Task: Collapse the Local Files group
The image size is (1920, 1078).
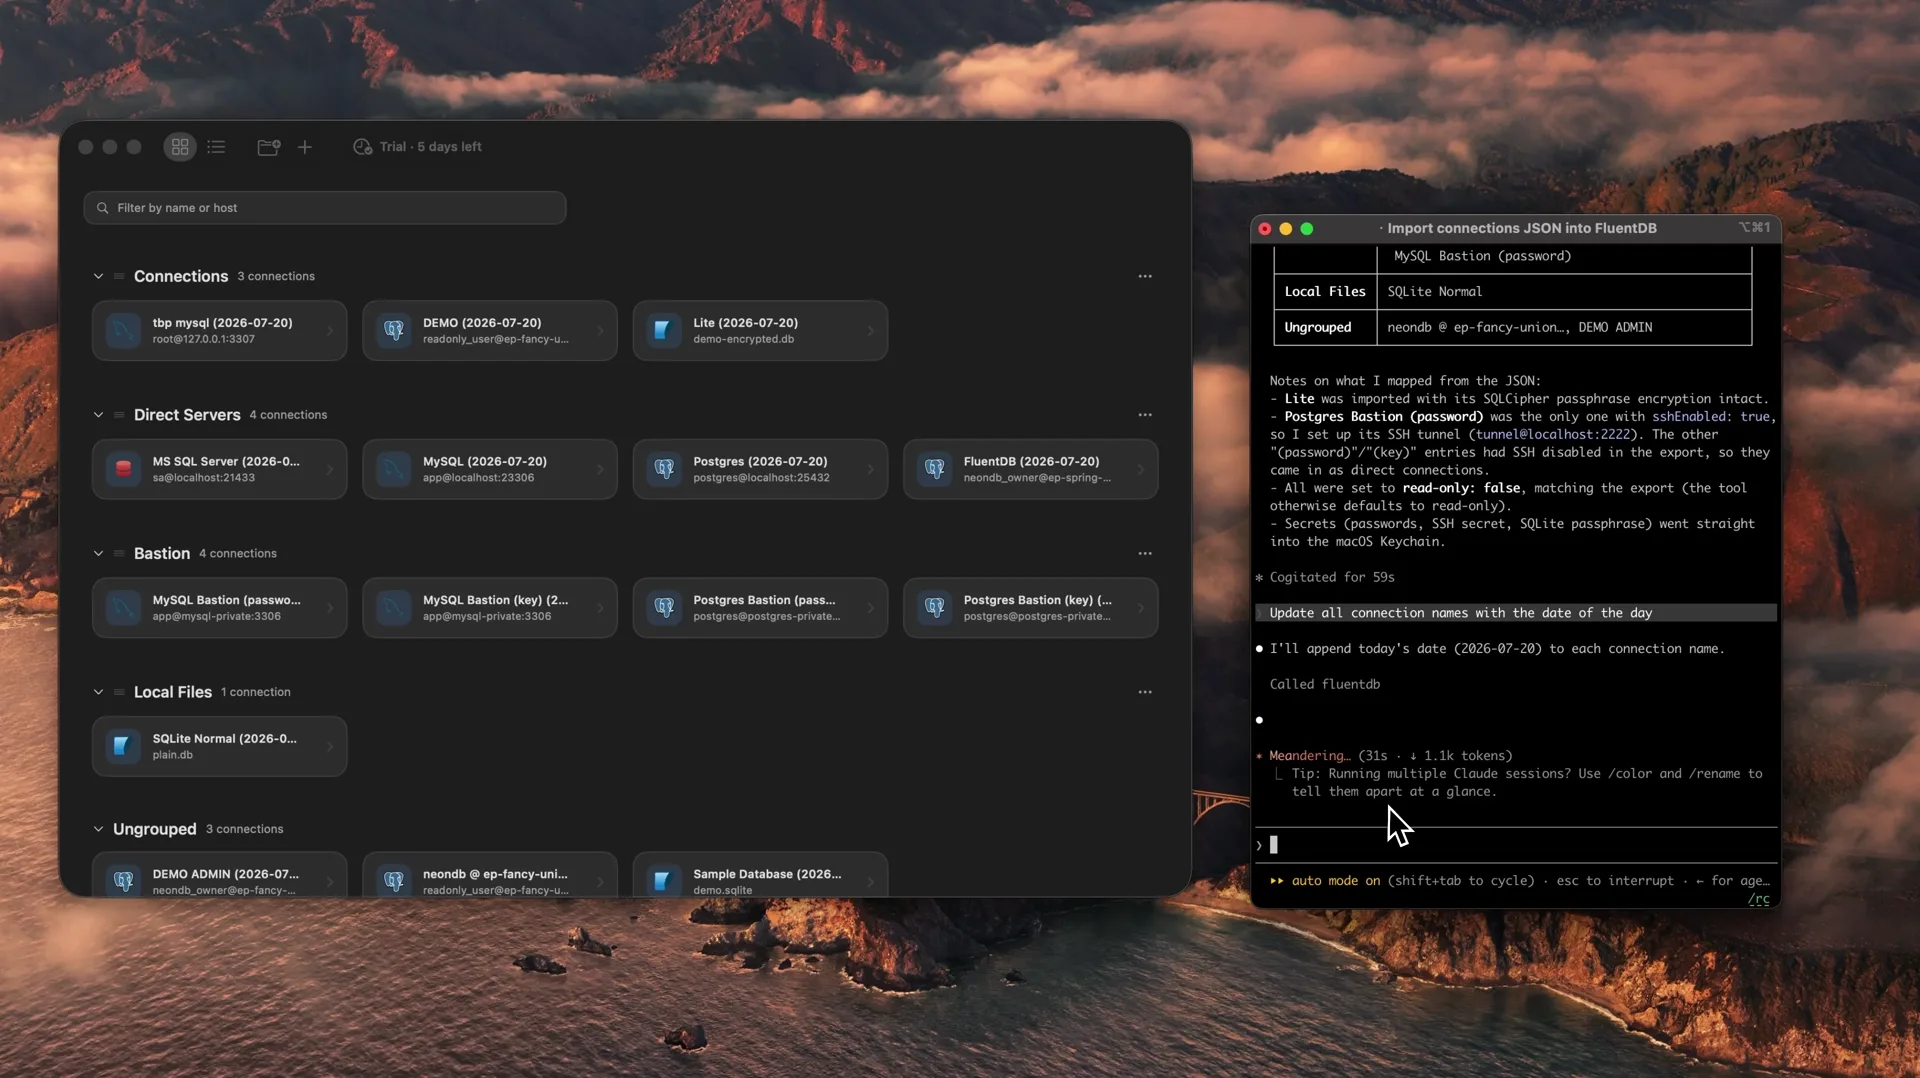Action: [98, 692]
